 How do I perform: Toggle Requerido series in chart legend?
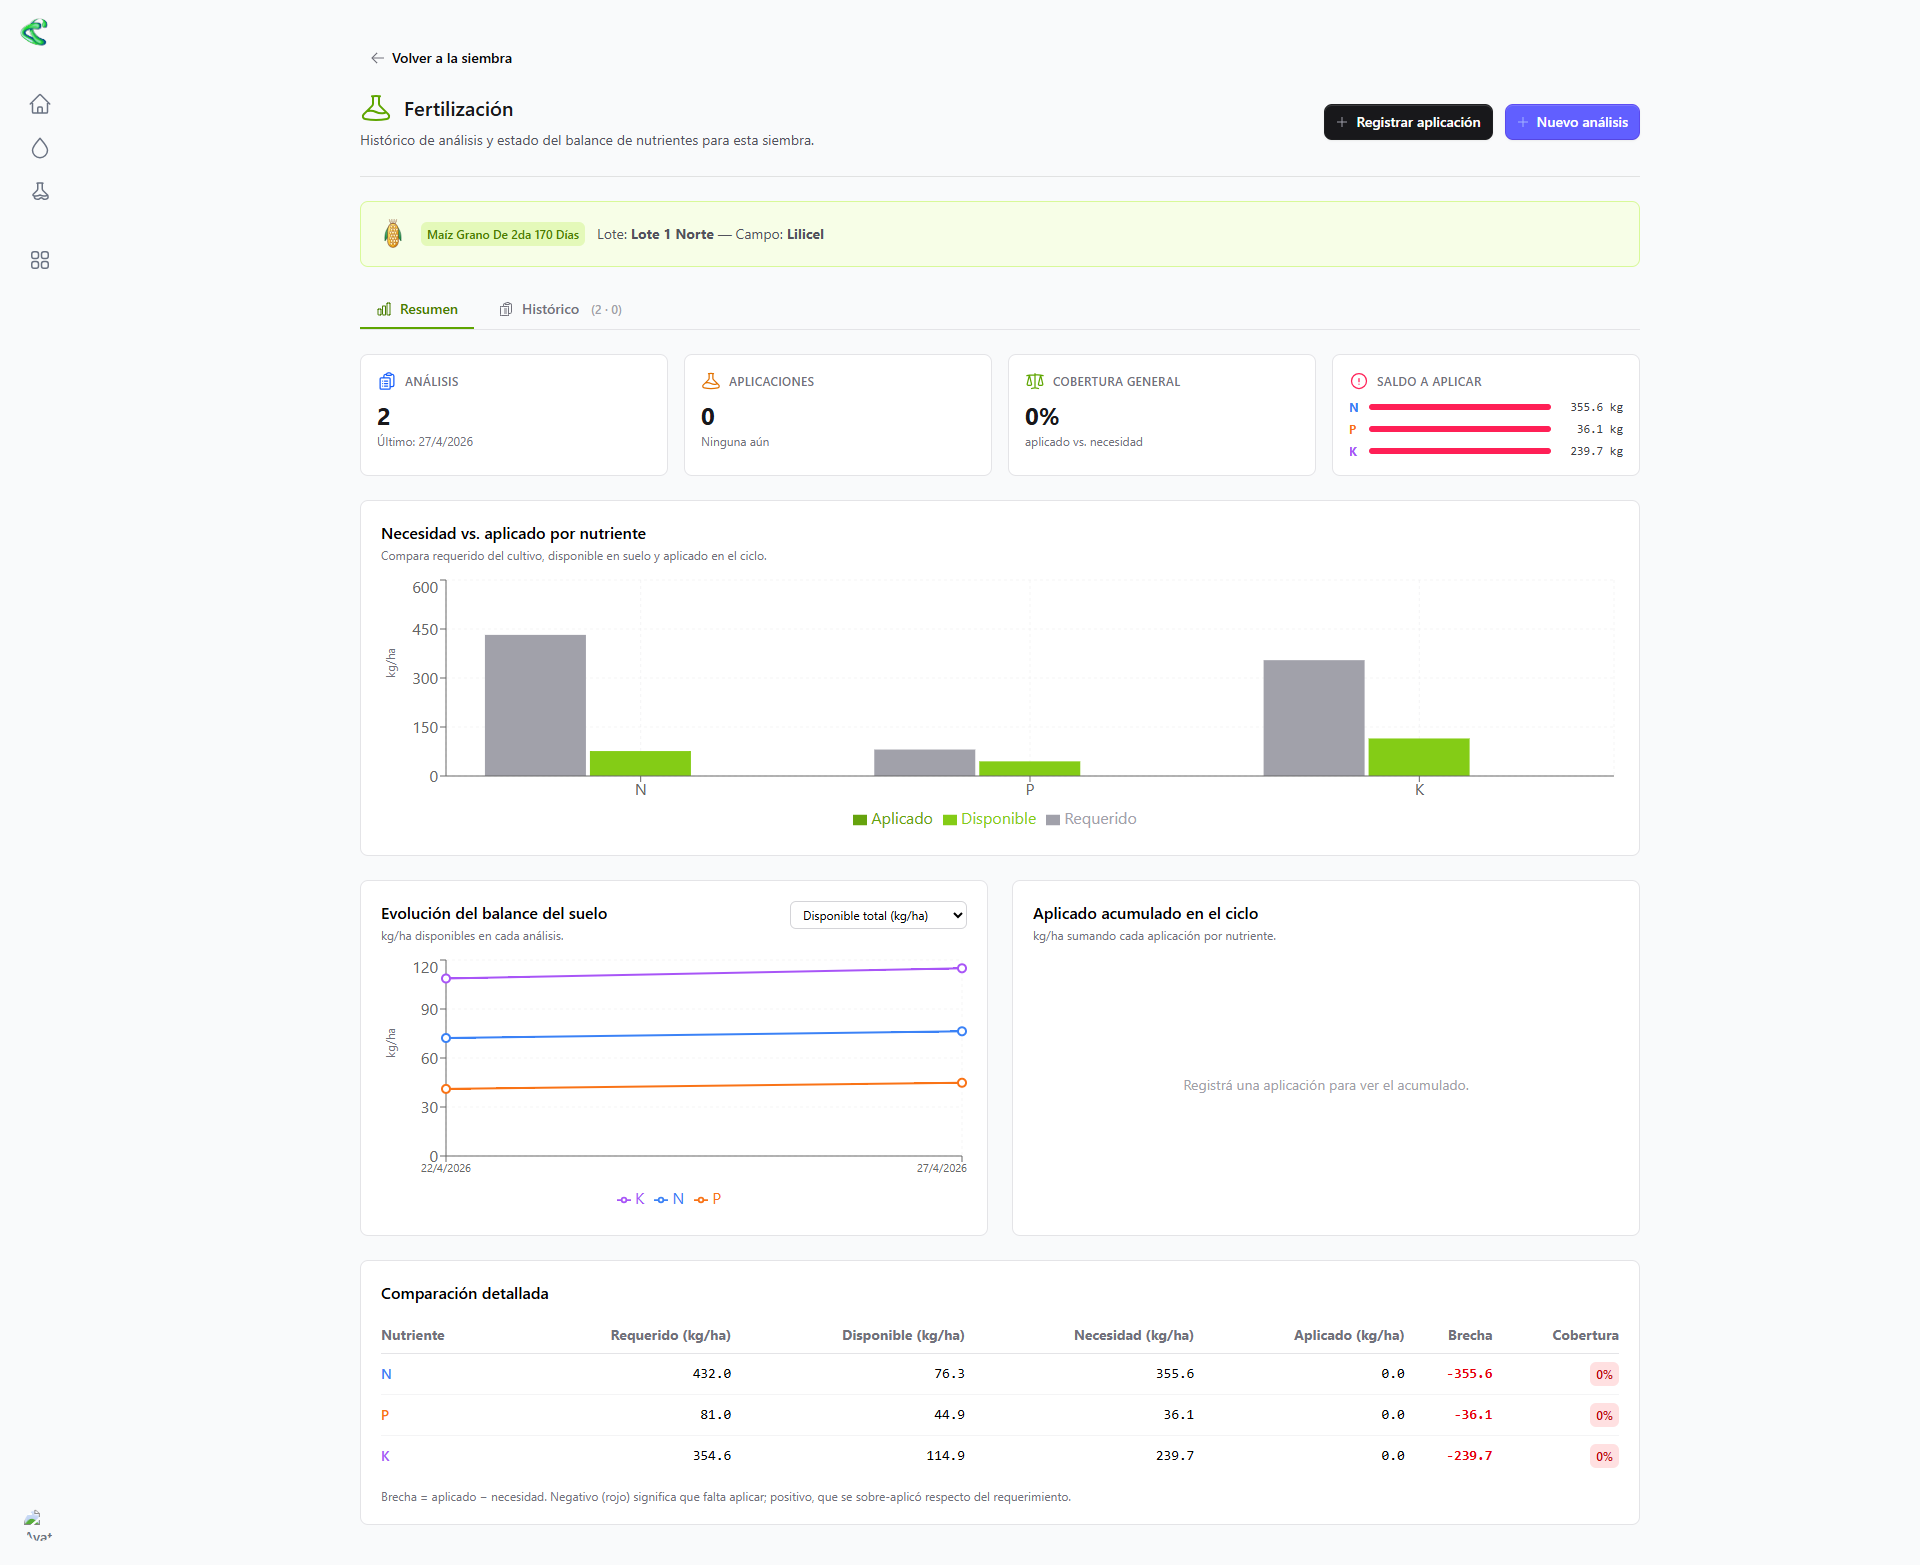pos(1091,819)
